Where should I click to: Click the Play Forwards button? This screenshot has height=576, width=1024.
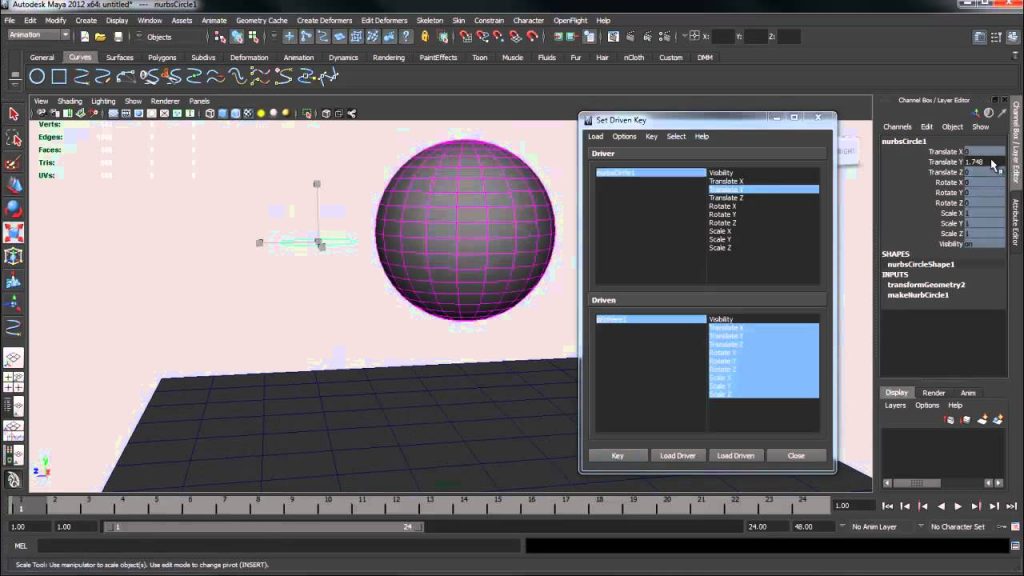click(958, 506)
